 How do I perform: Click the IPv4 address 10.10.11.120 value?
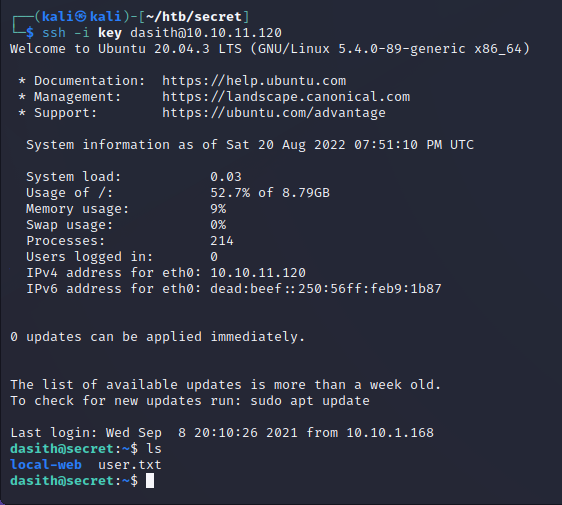[x=258, y=273]
